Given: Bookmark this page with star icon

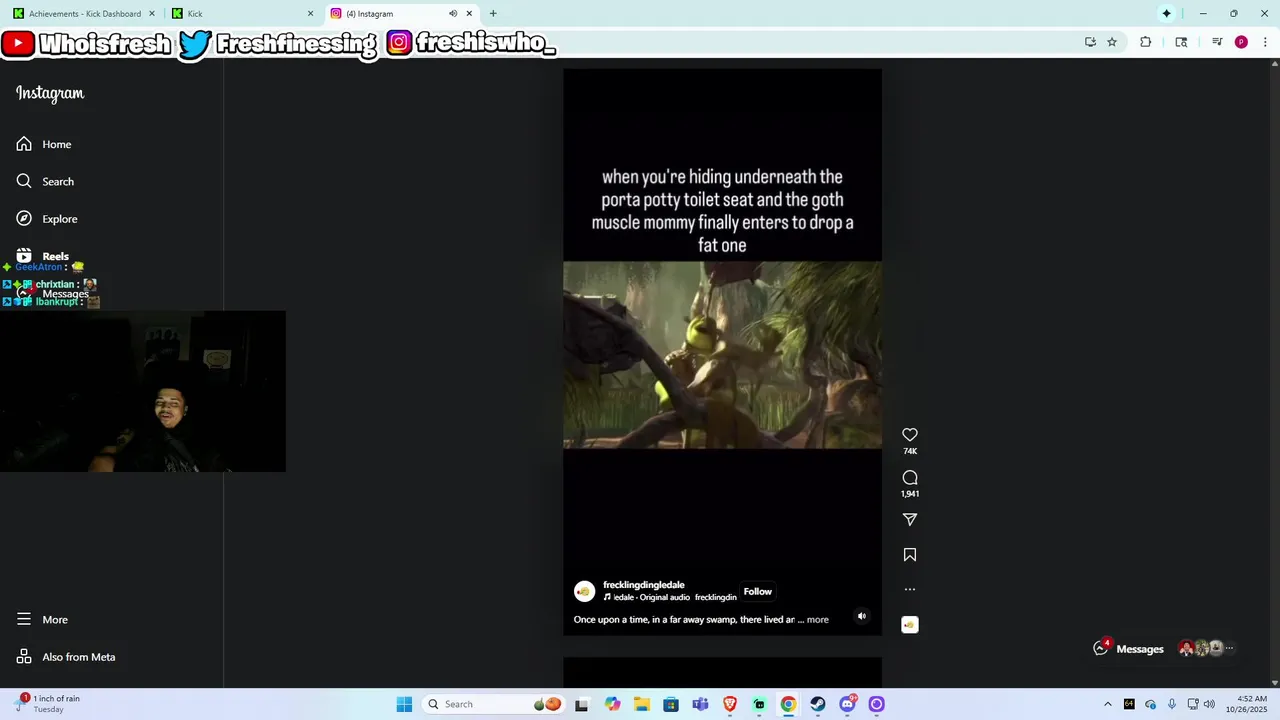Looking at the screenshot, I should point(1112,42).
